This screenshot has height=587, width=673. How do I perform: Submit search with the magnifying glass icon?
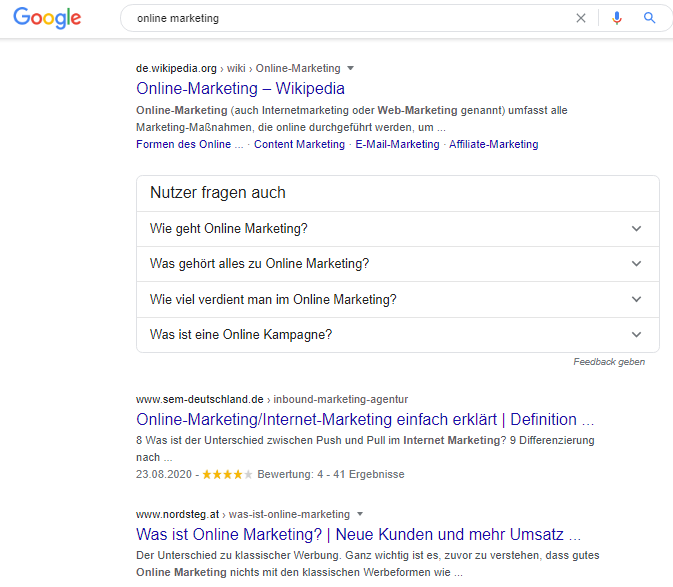[649, 18]
